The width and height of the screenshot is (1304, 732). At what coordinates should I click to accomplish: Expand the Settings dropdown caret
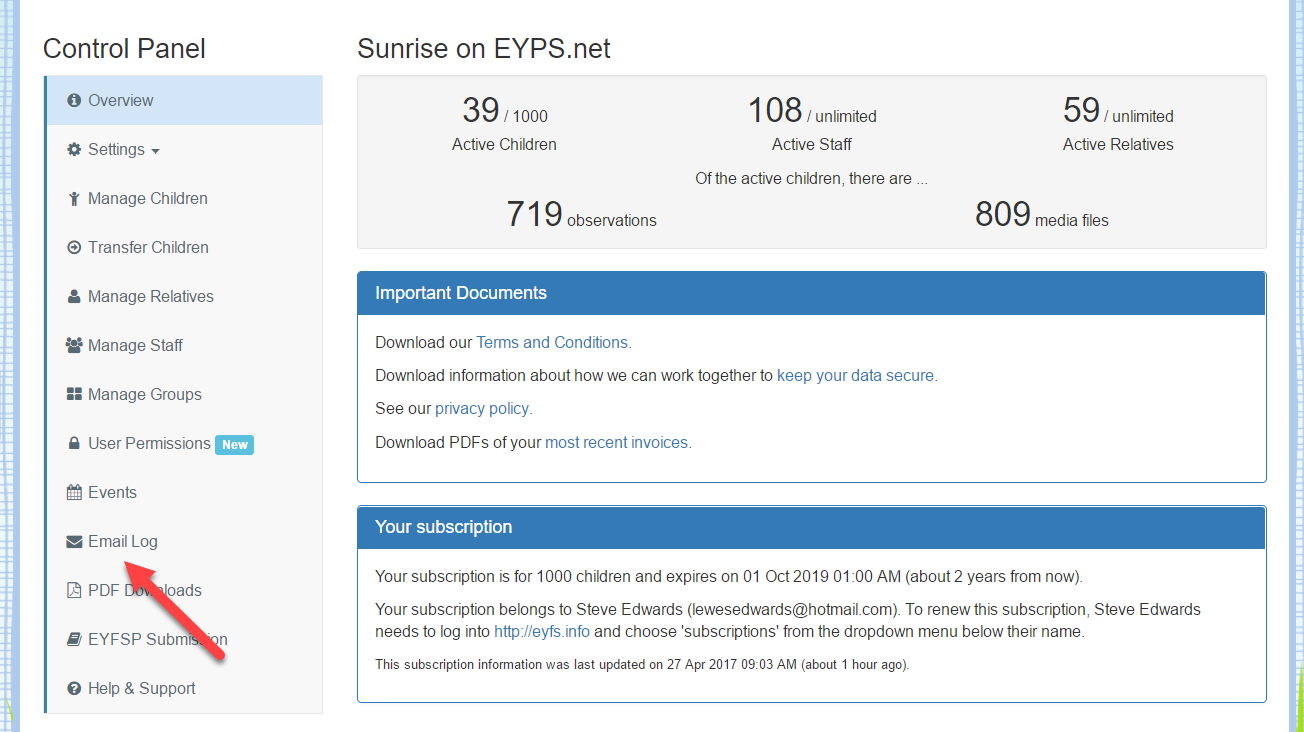point(155,151)
